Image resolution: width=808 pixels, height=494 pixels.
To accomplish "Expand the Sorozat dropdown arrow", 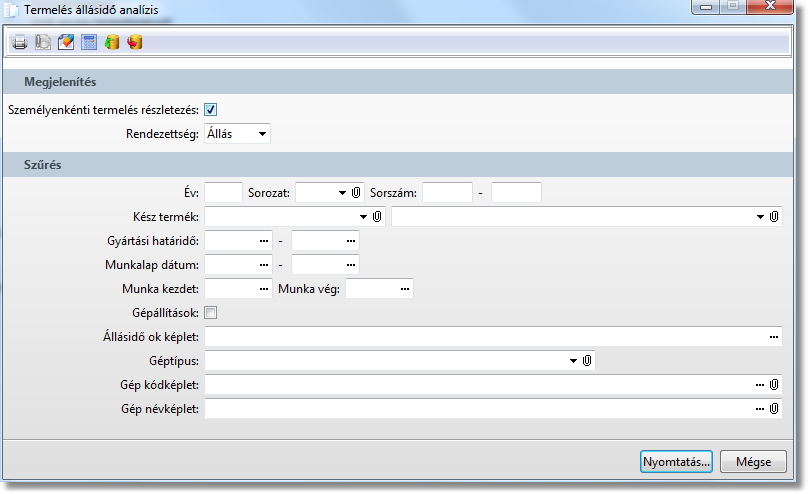I will pyautogui.click(x=342, y=193).
